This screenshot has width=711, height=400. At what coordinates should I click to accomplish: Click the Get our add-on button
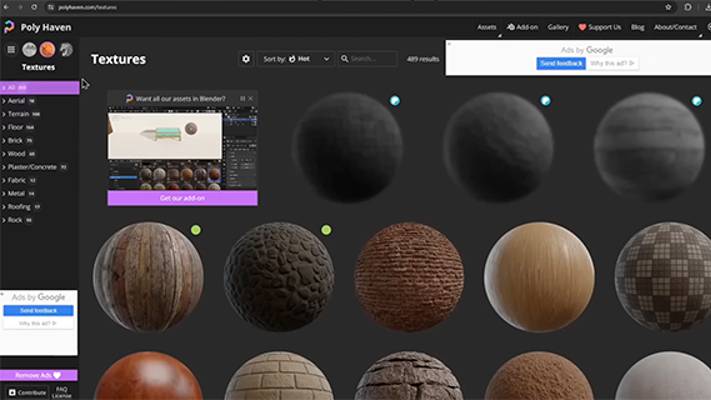click(x=182, y=198)
